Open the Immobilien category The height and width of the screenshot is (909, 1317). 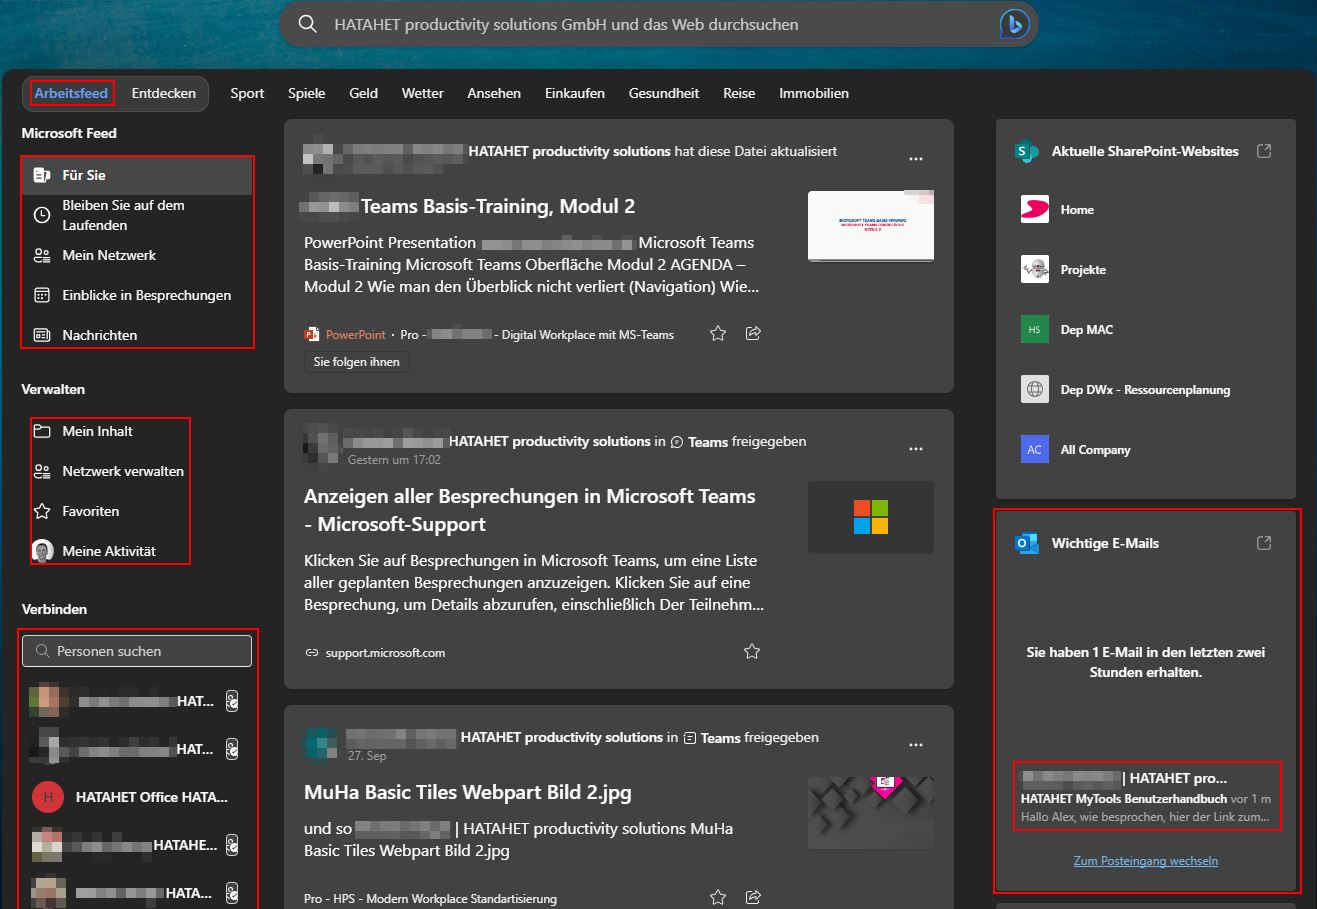click(814, 93)
